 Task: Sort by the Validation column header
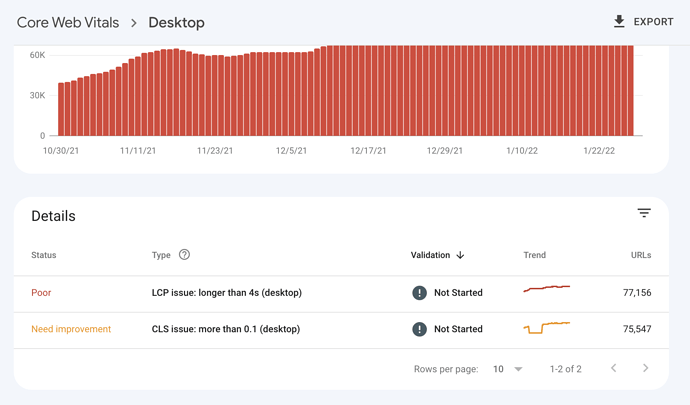(430, 255)
